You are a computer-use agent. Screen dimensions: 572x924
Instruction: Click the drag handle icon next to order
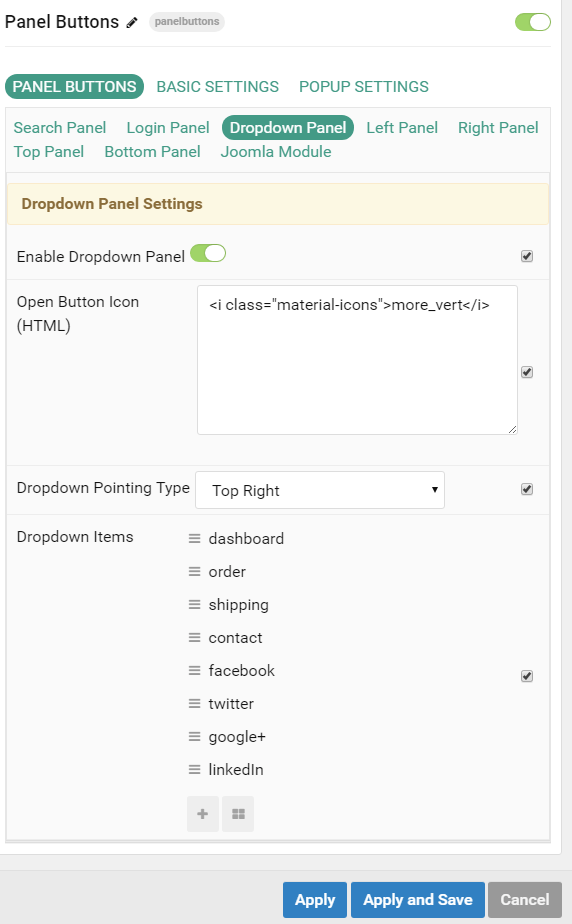pyautogui.click(x=194, y=572)
